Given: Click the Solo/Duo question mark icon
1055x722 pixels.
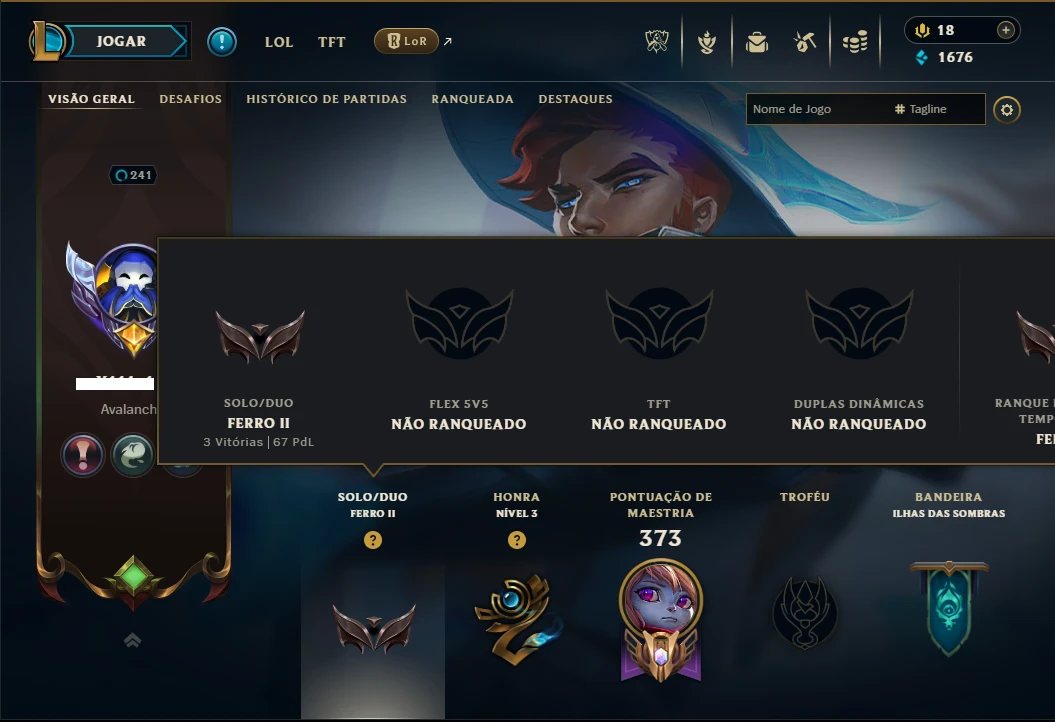Looking at the screenshot, I should pos(373,540).
